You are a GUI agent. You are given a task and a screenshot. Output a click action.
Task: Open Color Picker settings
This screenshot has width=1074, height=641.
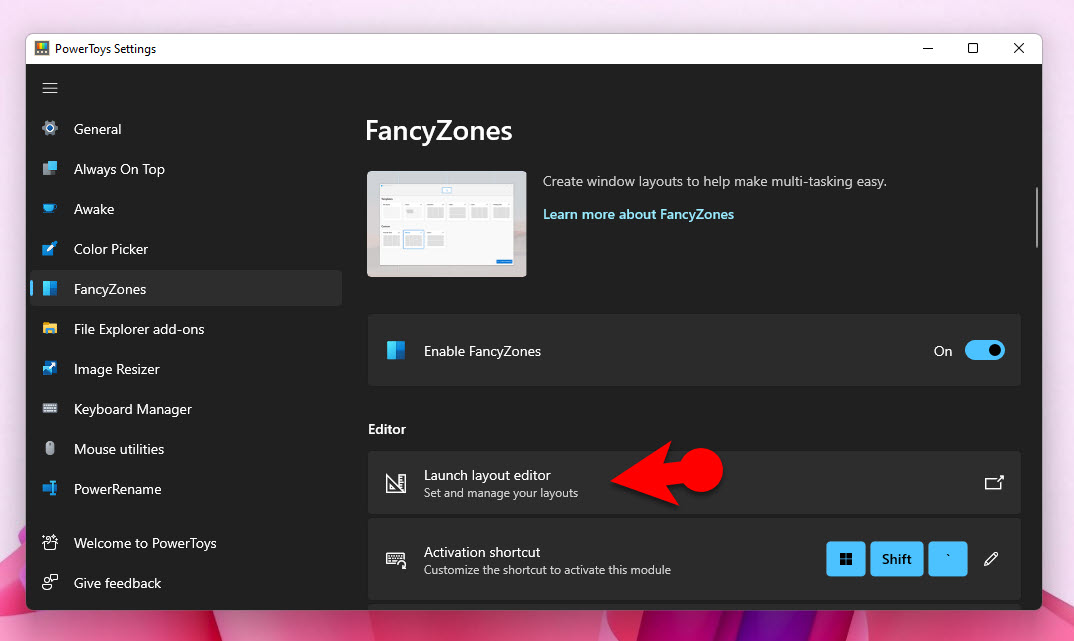[x=186, y=249]
